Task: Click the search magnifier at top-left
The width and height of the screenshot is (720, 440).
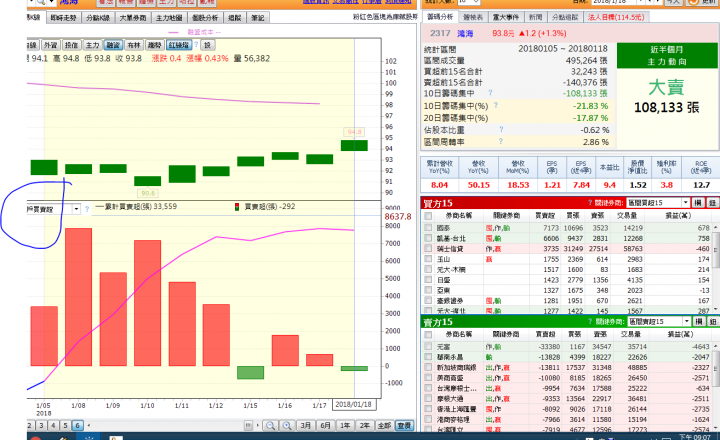Action: tap(40, 2)
